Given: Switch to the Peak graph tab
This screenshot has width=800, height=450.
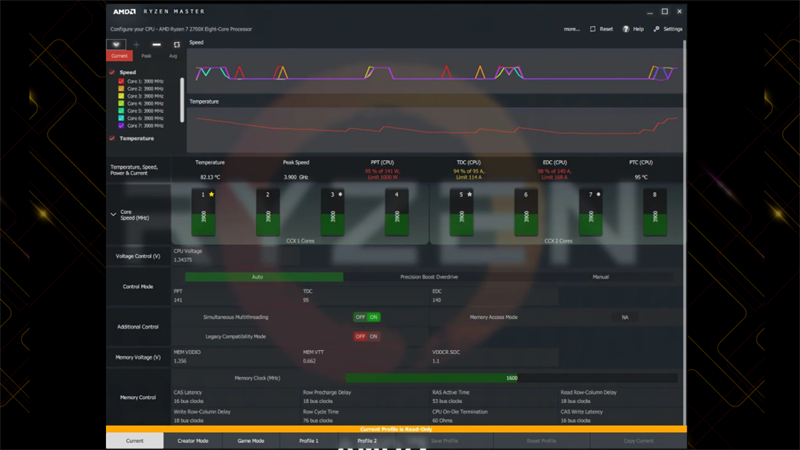Looking at the screenshot, I should coord(146,56).
